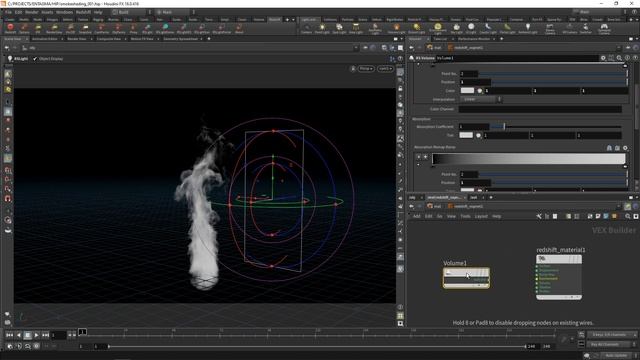Open the shelf set options arrow after Redshift tab

point(293,19)
